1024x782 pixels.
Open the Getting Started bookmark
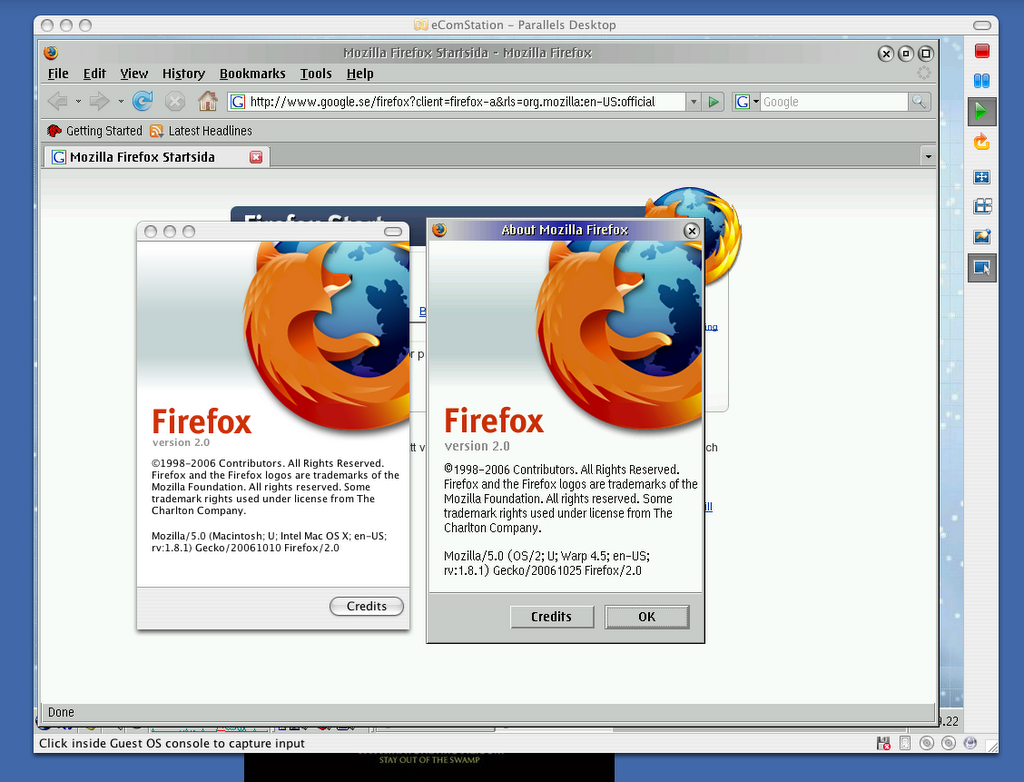tap(95, 131)
